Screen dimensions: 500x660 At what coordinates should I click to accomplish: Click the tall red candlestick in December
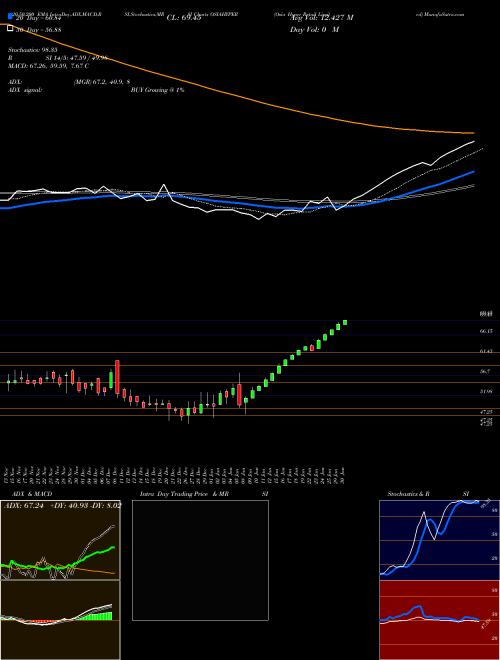[x=117, y=377]
